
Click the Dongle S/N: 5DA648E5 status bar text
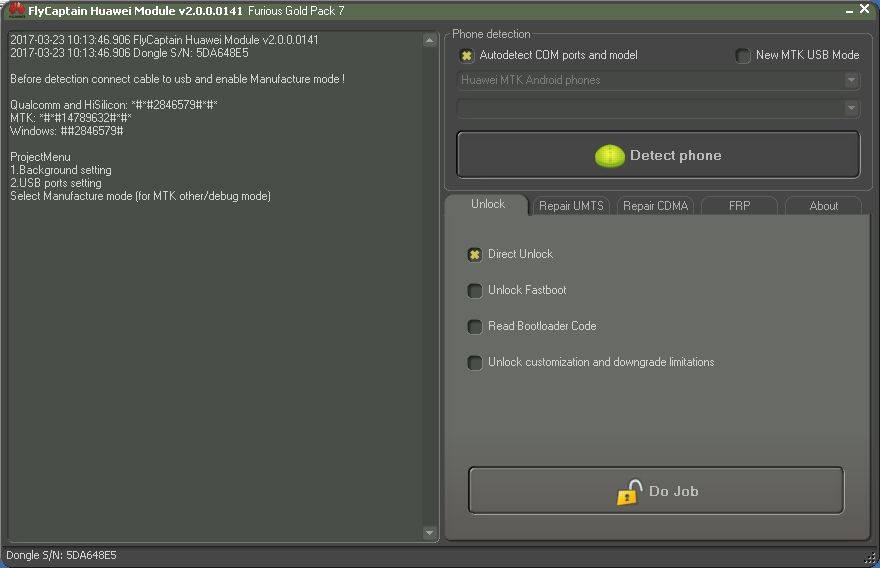[x=61, y=555]
